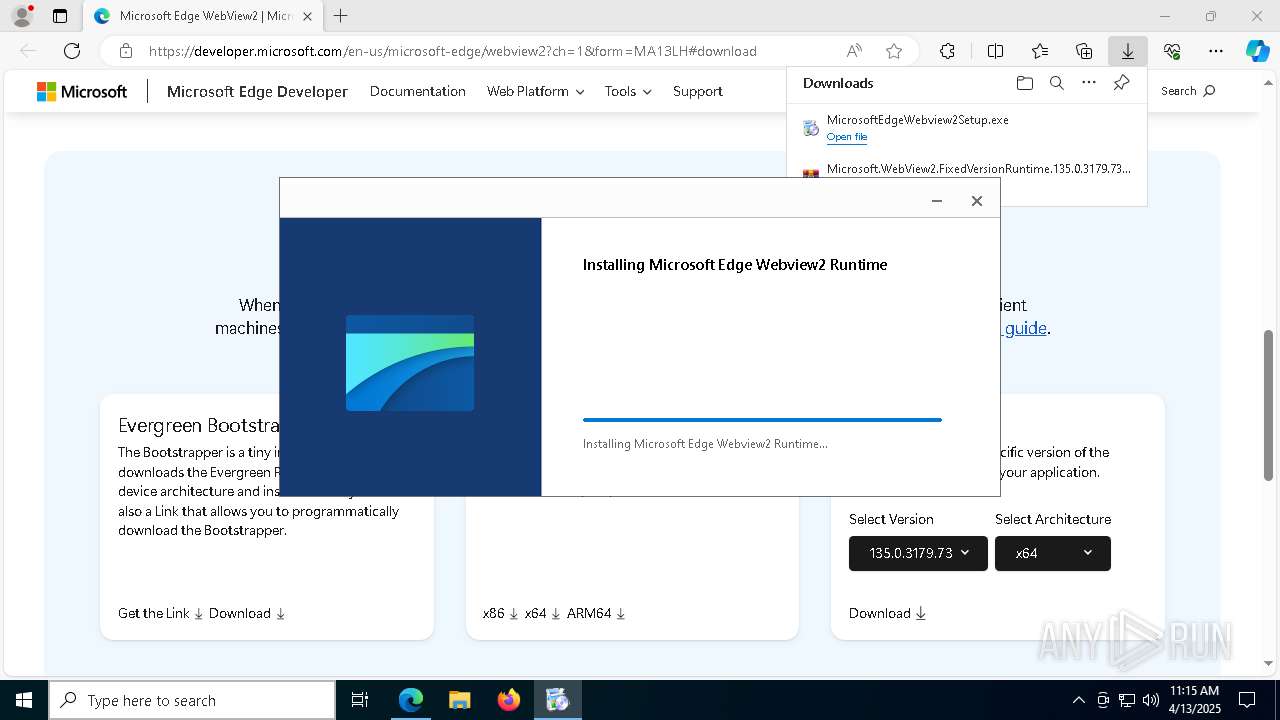Download x64 Evergreen Standalone Installer

542,613
